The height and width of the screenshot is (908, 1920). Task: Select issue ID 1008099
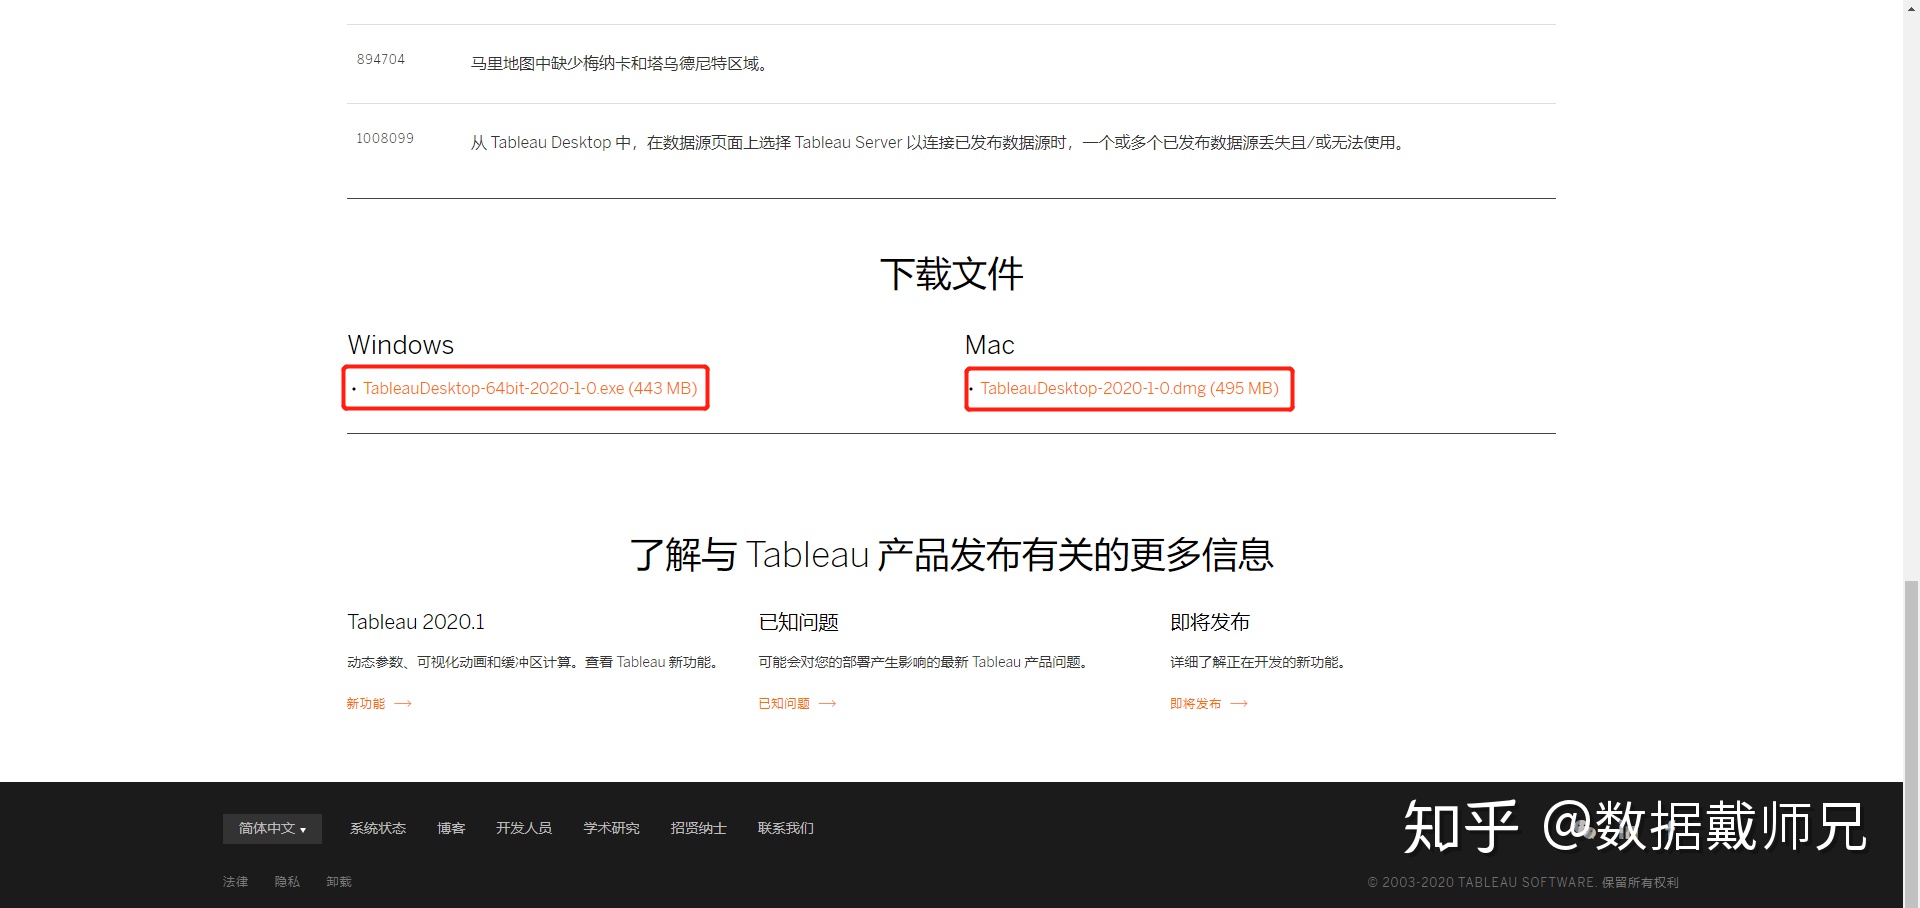tap(385, 138)
